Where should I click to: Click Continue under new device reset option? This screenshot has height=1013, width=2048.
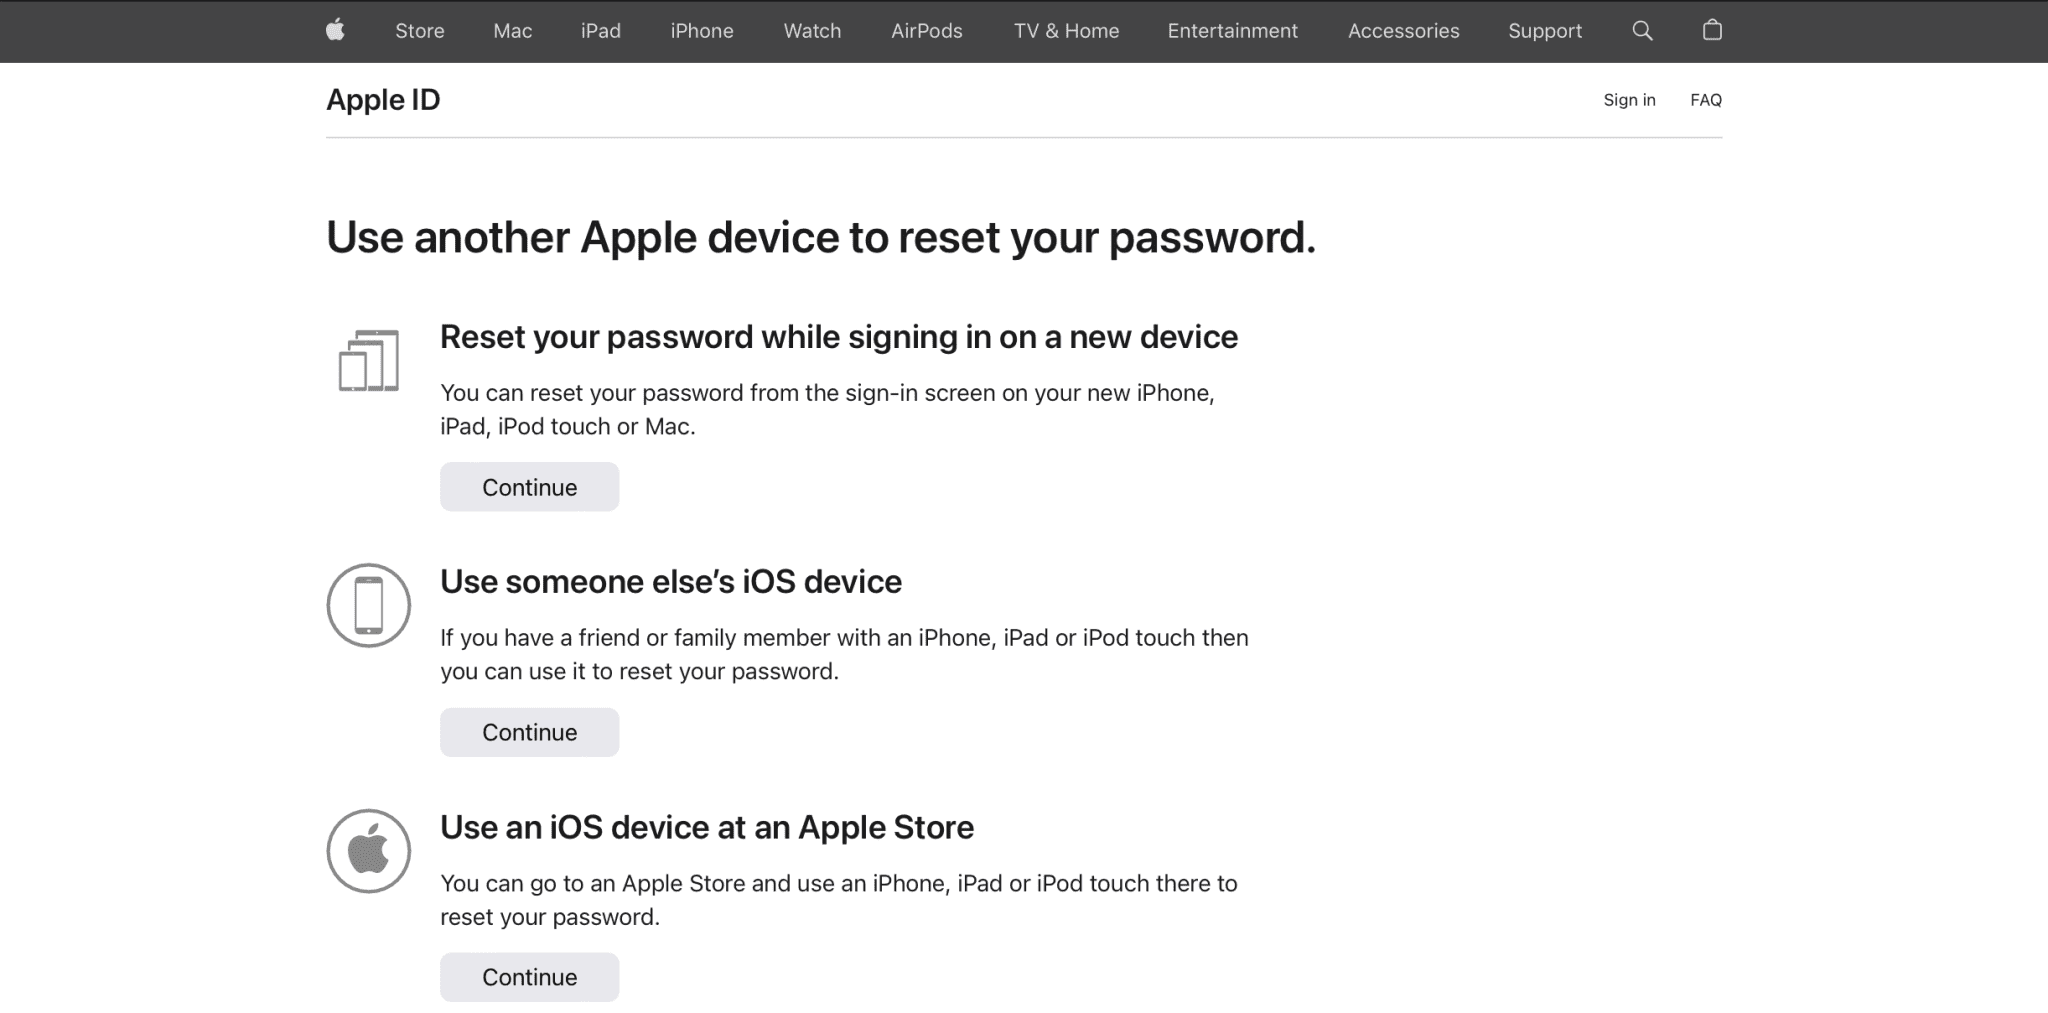point(529,487)
